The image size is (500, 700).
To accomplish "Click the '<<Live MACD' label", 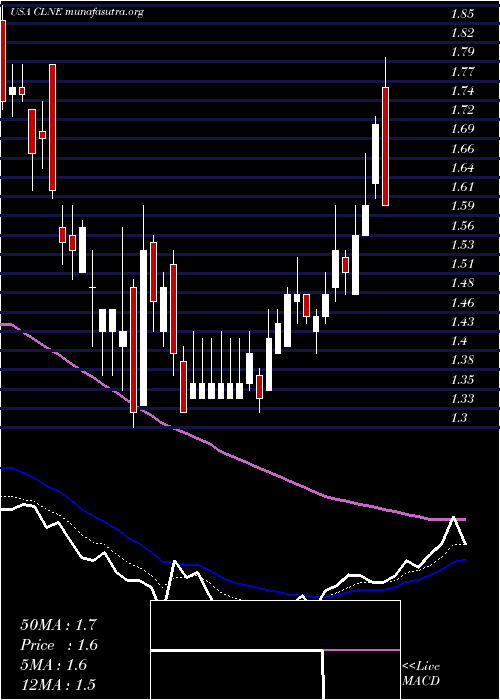I will coord(421,674).
